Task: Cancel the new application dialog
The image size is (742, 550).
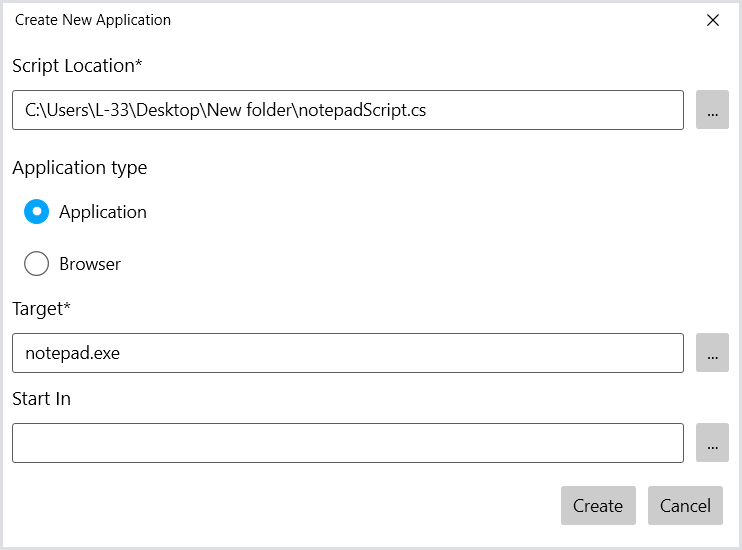Action: pyautogui.click(x=685, y=506)
